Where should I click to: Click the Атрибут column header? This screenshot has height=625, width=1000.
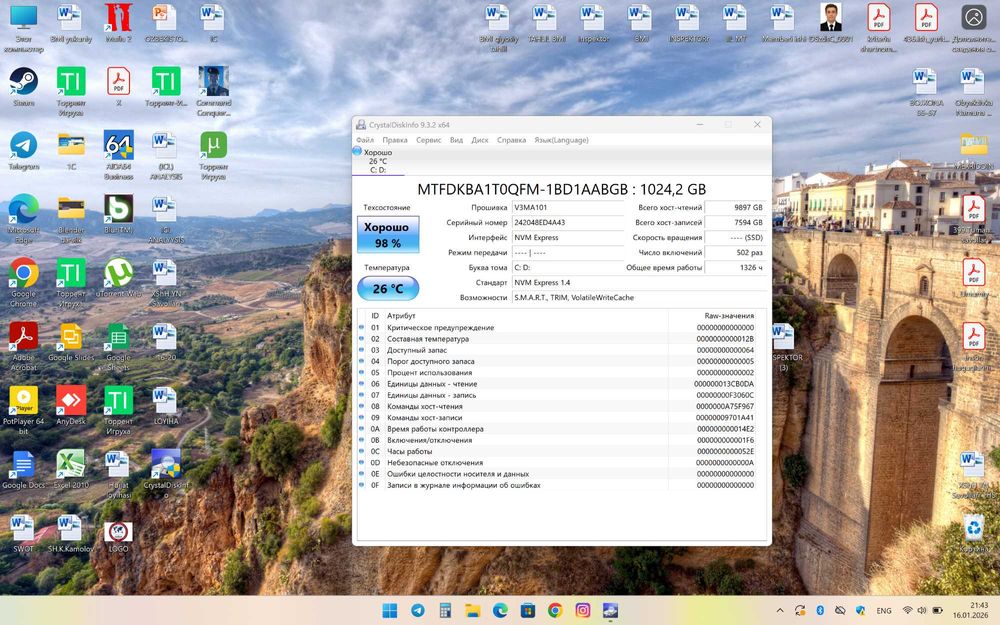point(526,316)
